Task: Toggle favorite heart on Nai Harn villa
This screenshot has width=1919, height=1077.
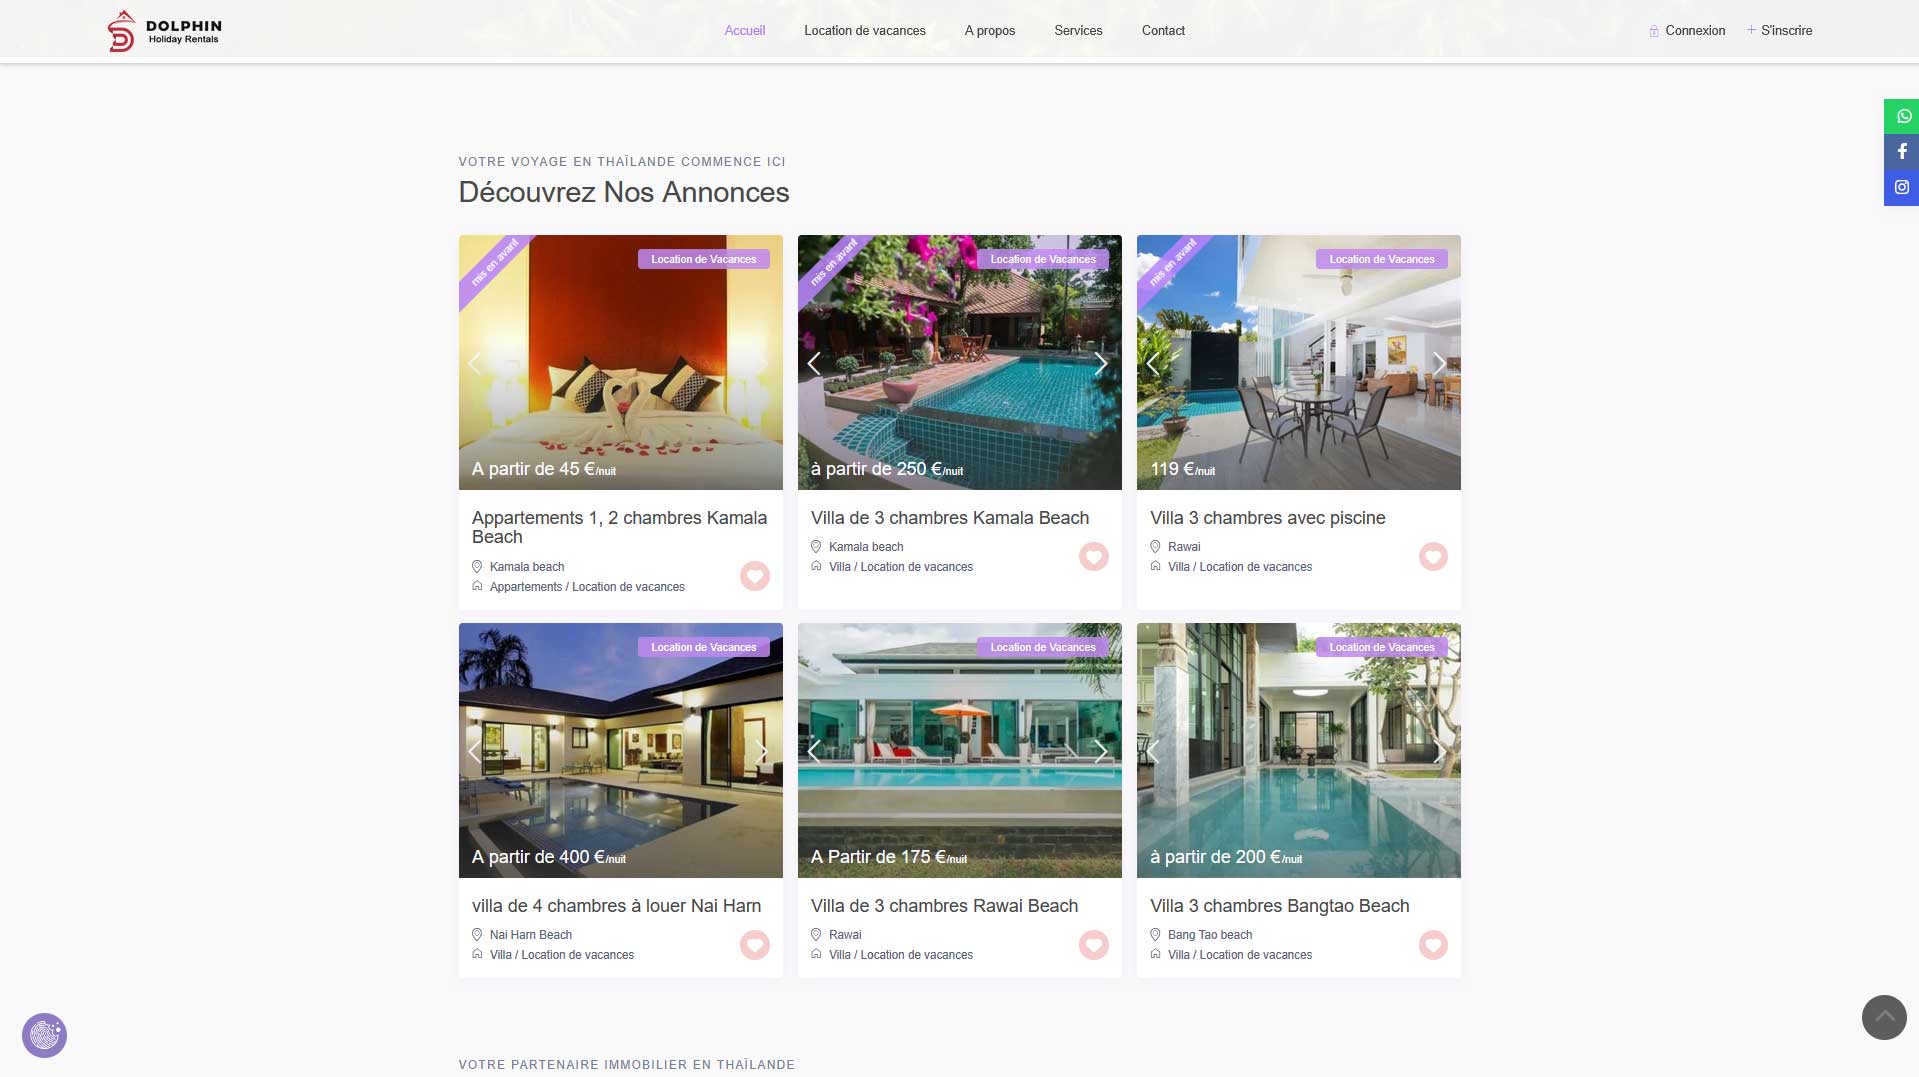Action: tap(755, 944)
